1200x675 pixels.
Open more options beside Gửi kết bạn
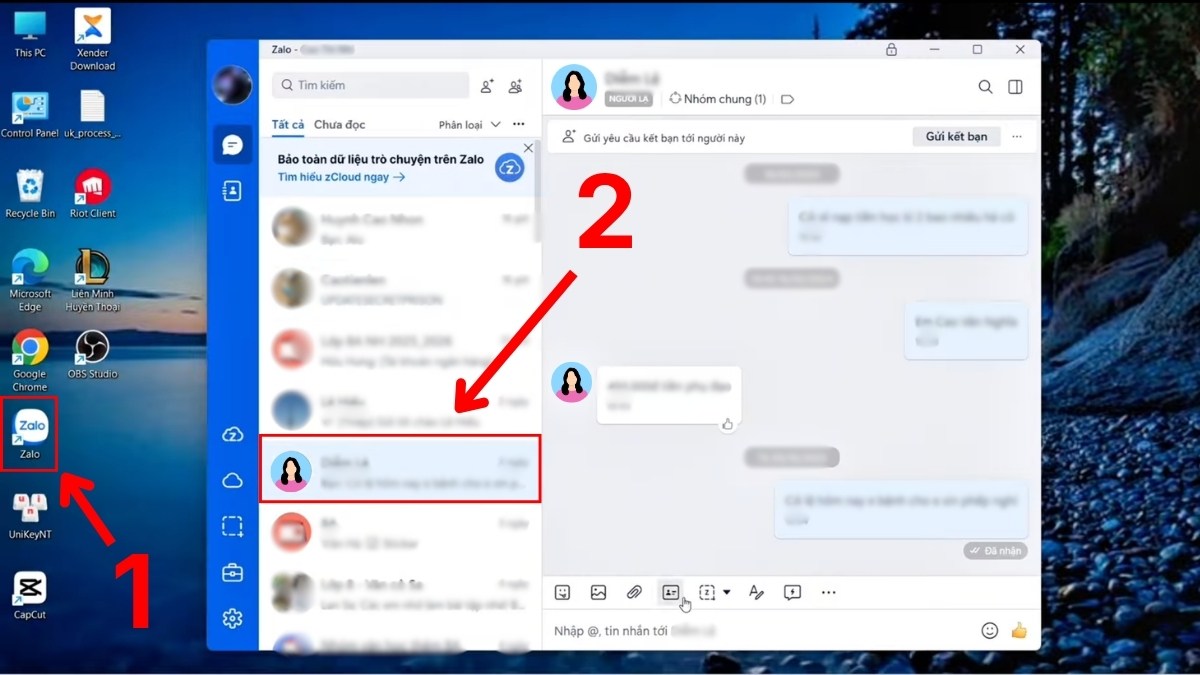tap(1017, 136)
